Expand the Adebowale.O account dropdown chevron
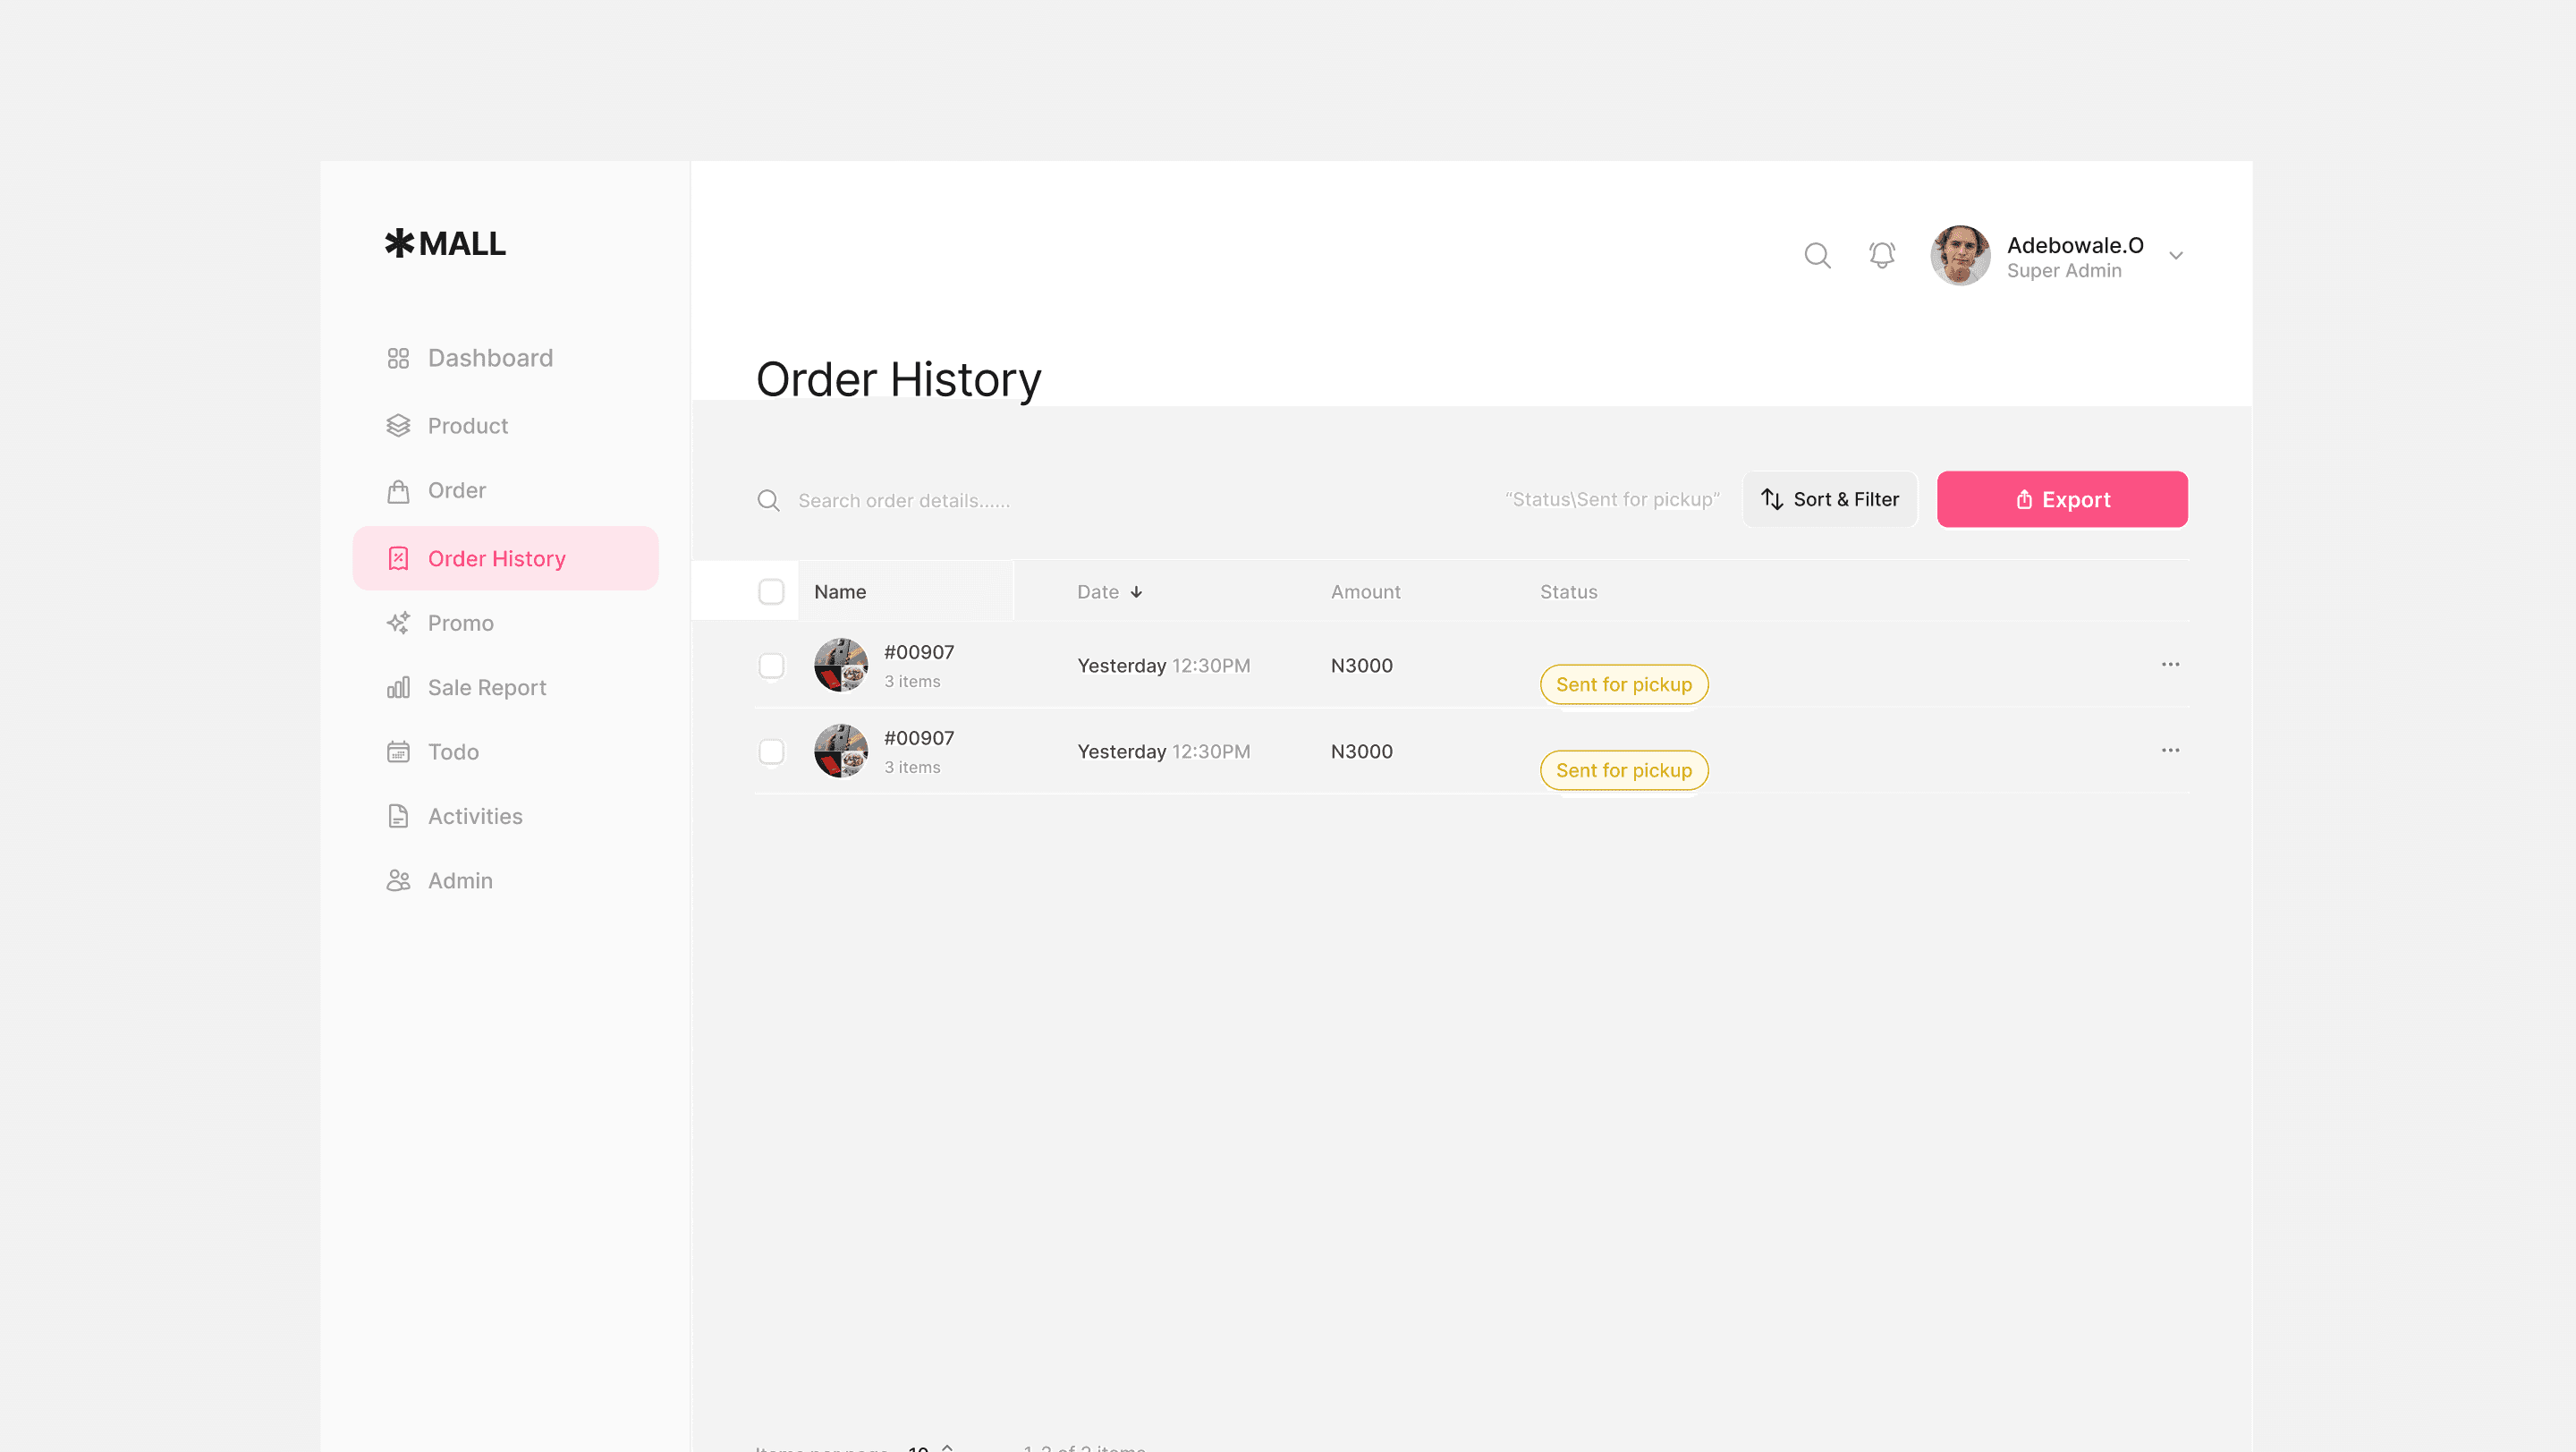Viewport: 2576px width, 1452px height. point(2175,256)
